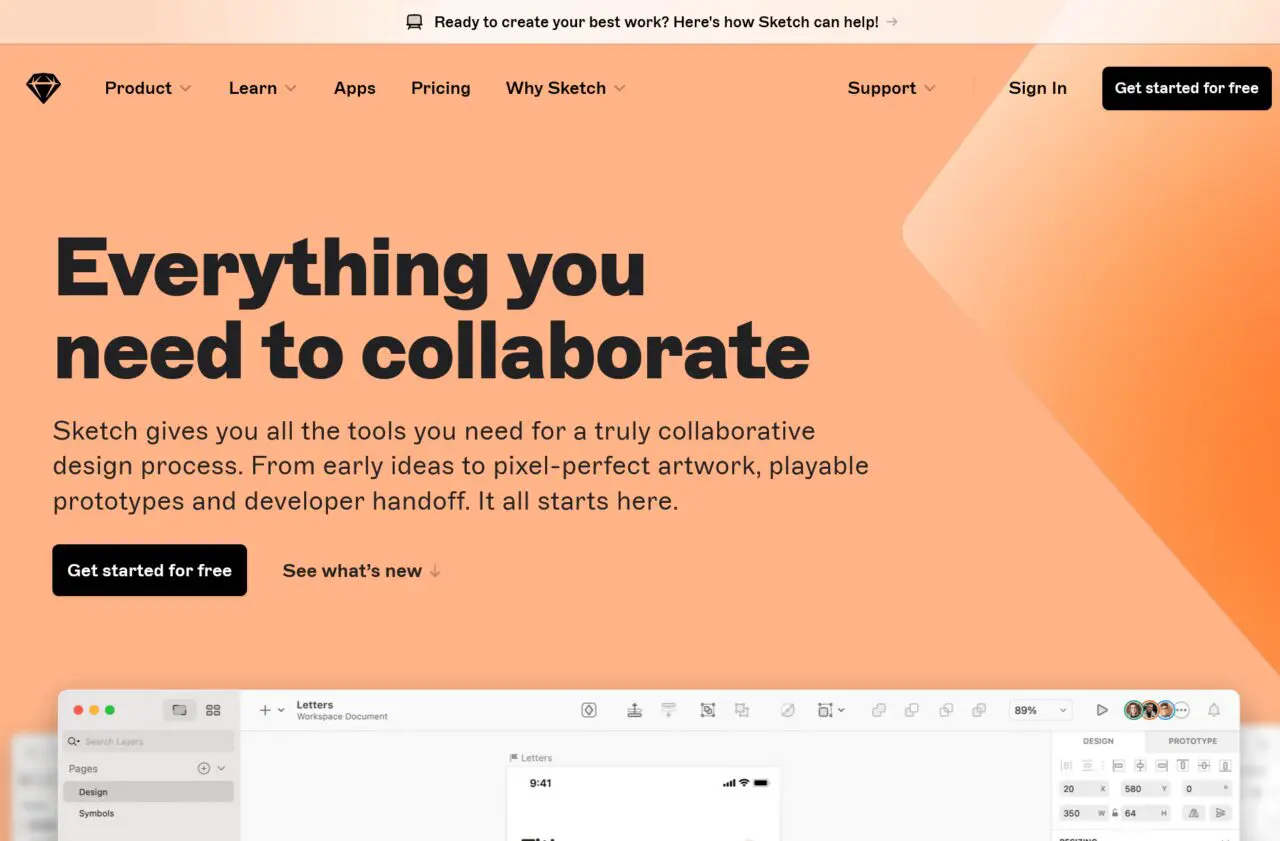Image resolution: width=1280 pixels, height=841 pixels.
Task: Toggle the single-window view icon
Action: (180, 710)
